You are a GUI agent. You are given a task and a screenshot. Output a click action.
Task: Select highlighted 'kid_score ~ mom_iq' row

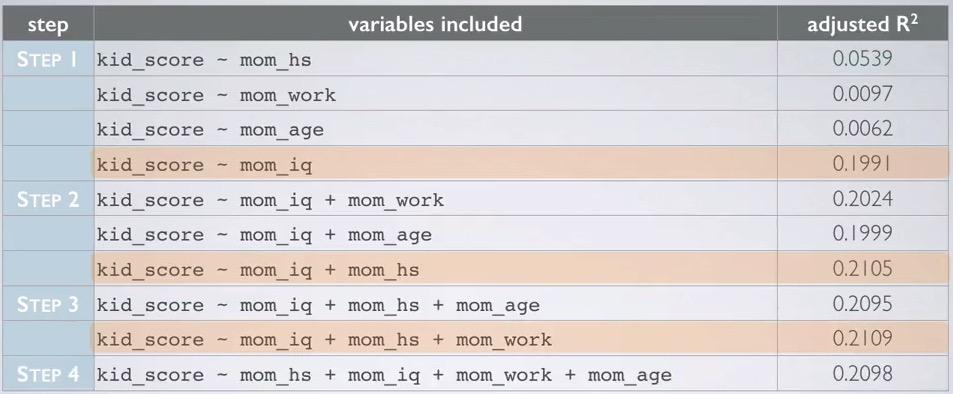pos(520,165)
